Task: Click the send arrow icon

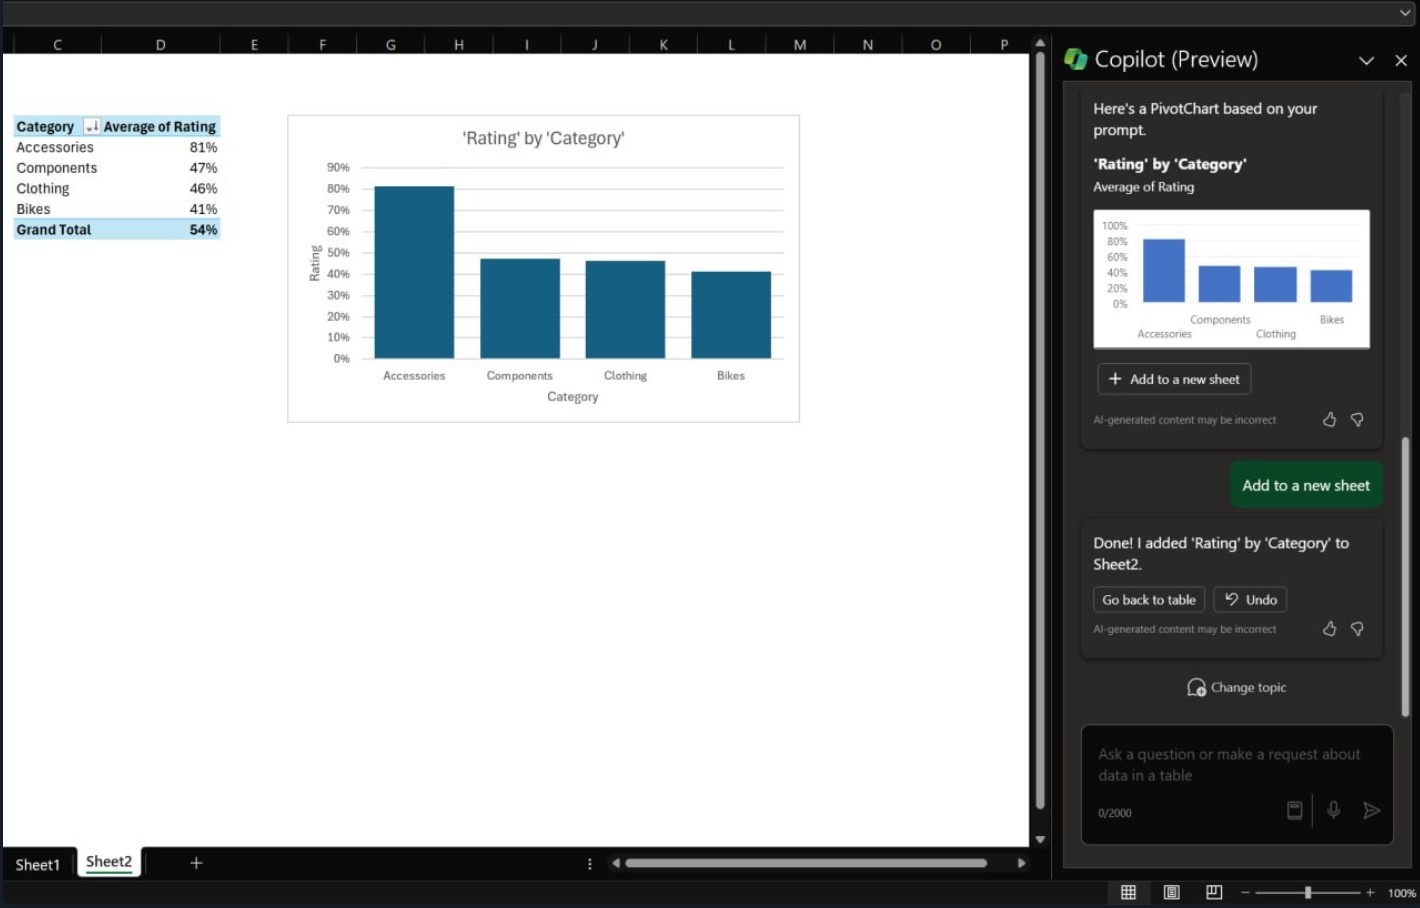Action: pyautogui.click(x=1371, y=810)
